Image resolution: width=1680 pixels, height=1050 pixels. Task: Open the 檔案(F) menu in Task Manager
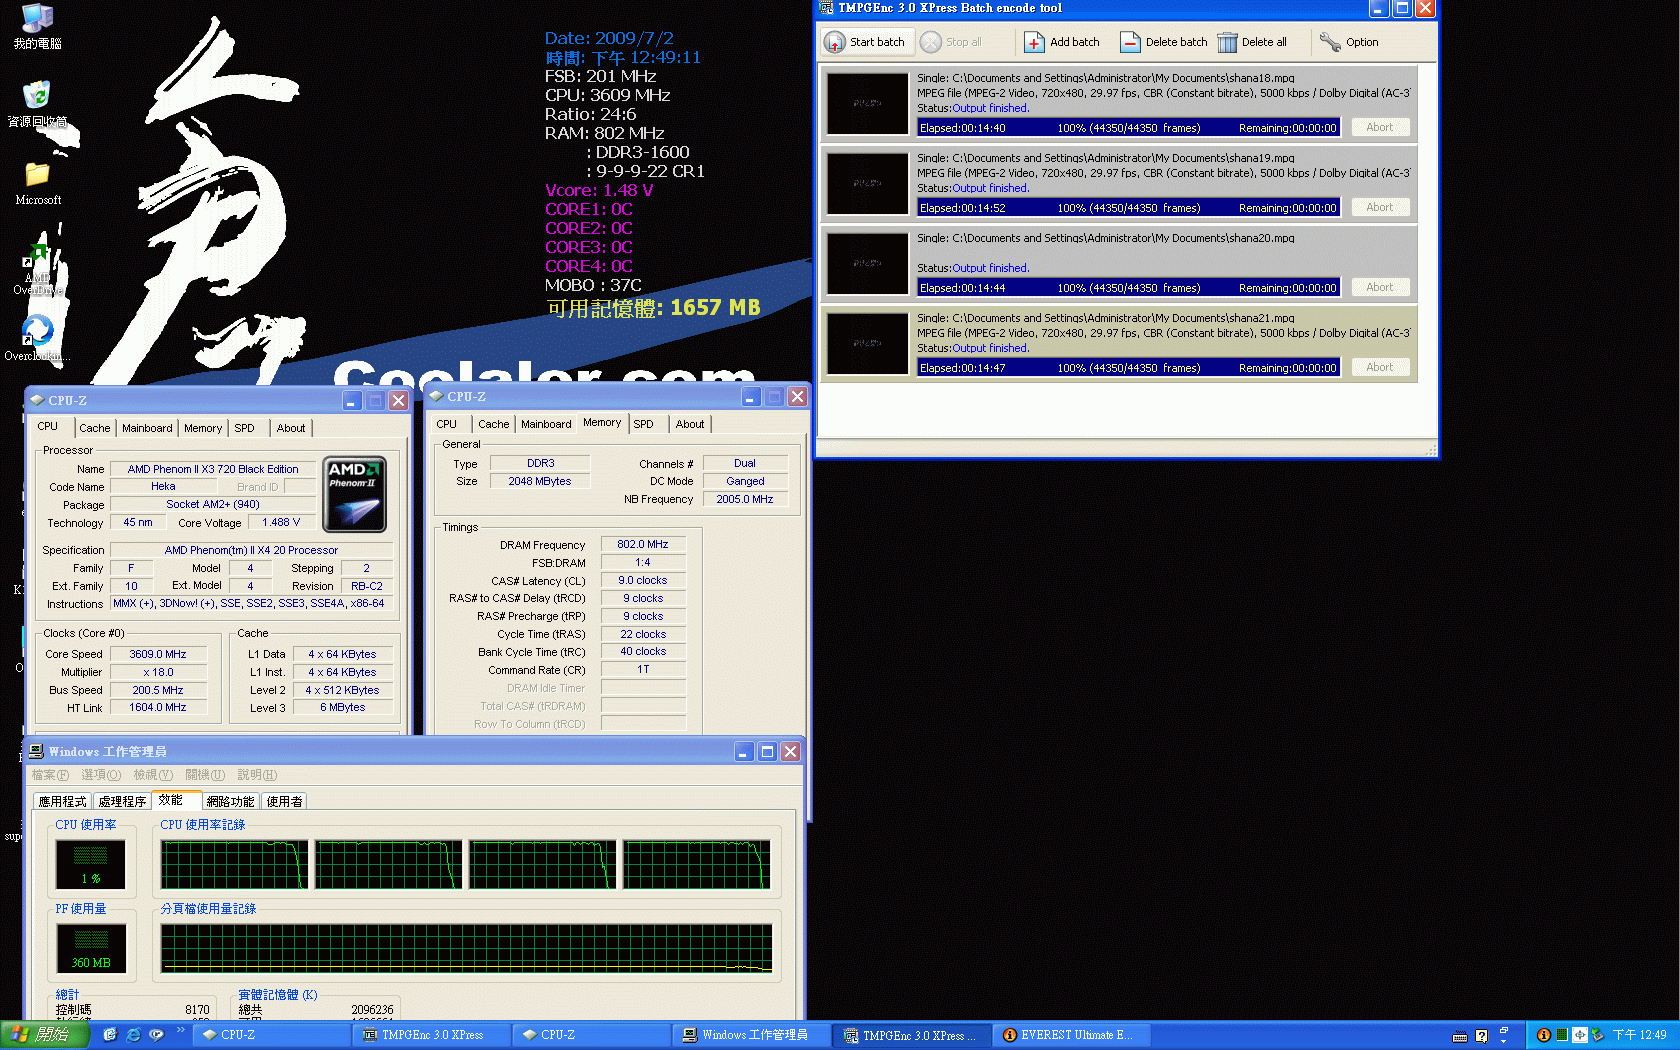click(50, 775)
